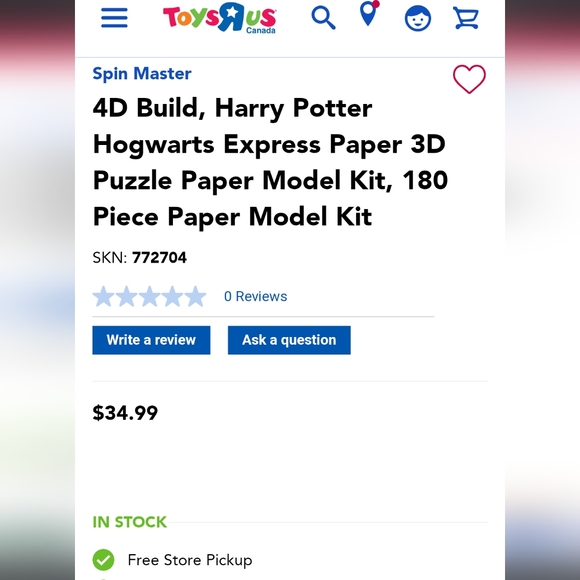Image resolution: width=580 pixels, height=580 pixels.
Task: Click the 0 Reviews link
Action: (256, 296)
